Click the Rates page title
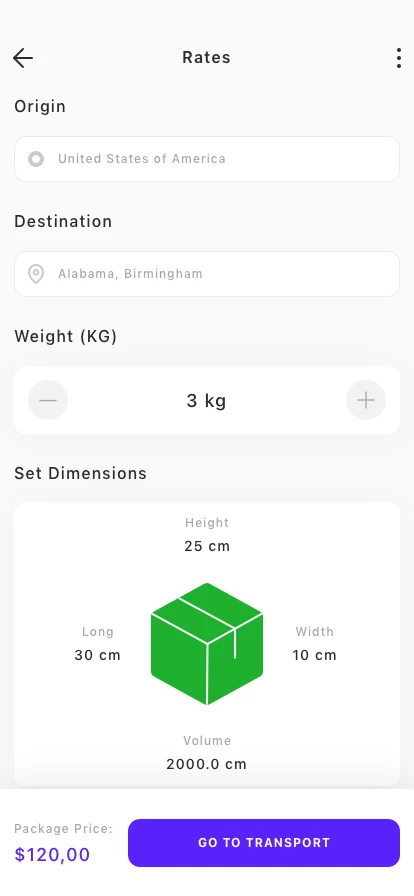Screen dimensions: 414x896 coord(206,57)
